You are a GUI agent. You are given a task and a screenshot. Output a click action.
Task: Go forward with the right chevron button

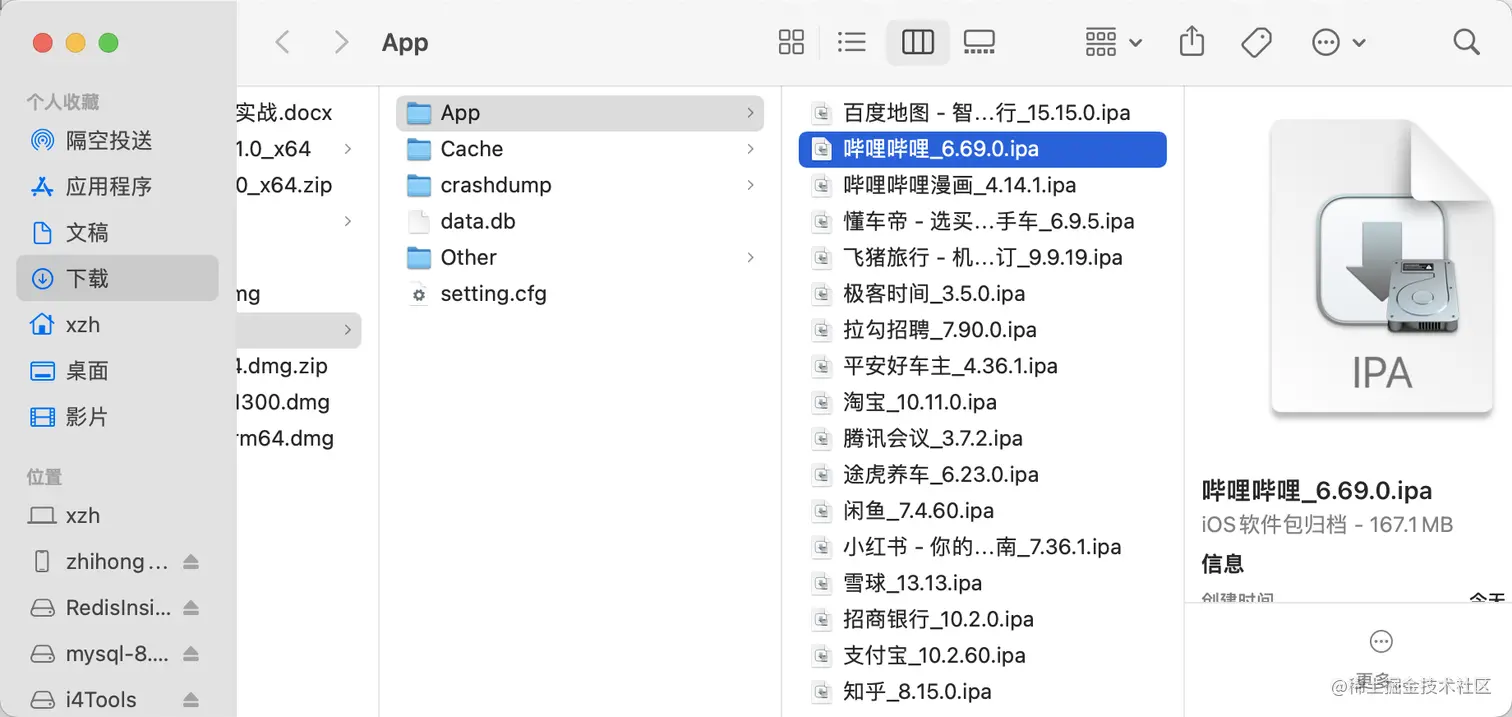pos(342,42)
